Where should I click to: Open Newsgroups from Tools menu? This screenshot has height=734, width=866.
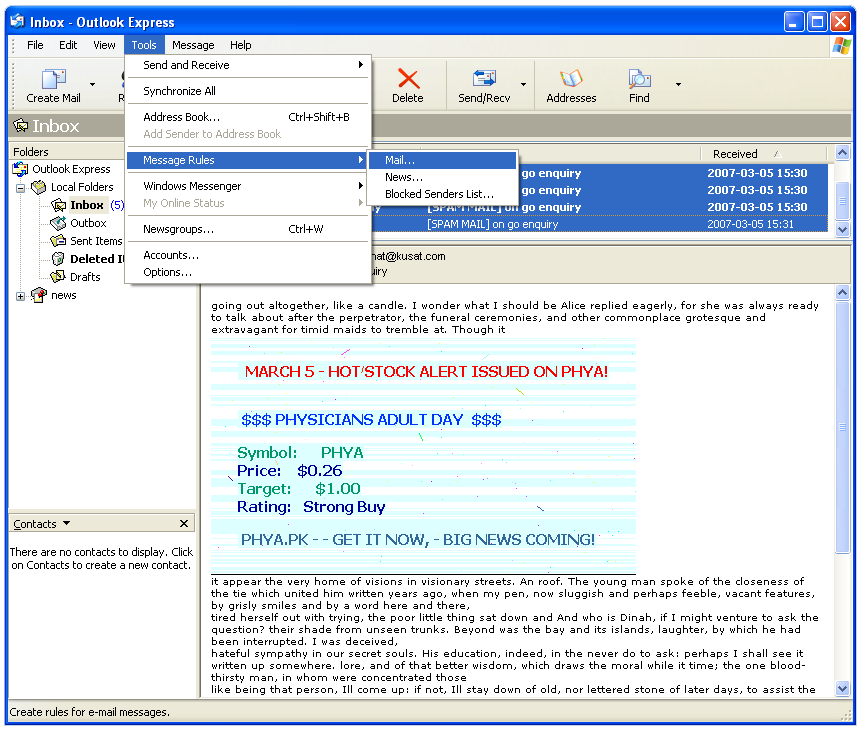click(247, 229)
